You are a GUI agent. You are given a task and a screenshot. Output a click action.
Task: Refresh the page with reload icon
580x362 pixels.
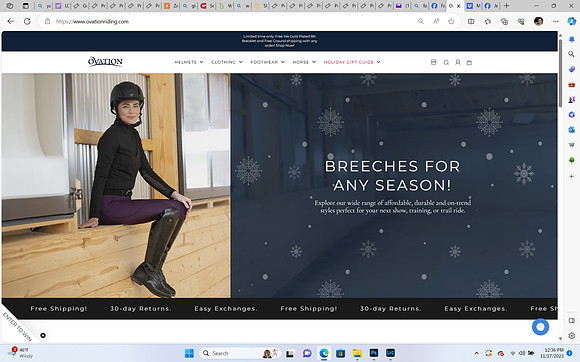coord(27,21)
